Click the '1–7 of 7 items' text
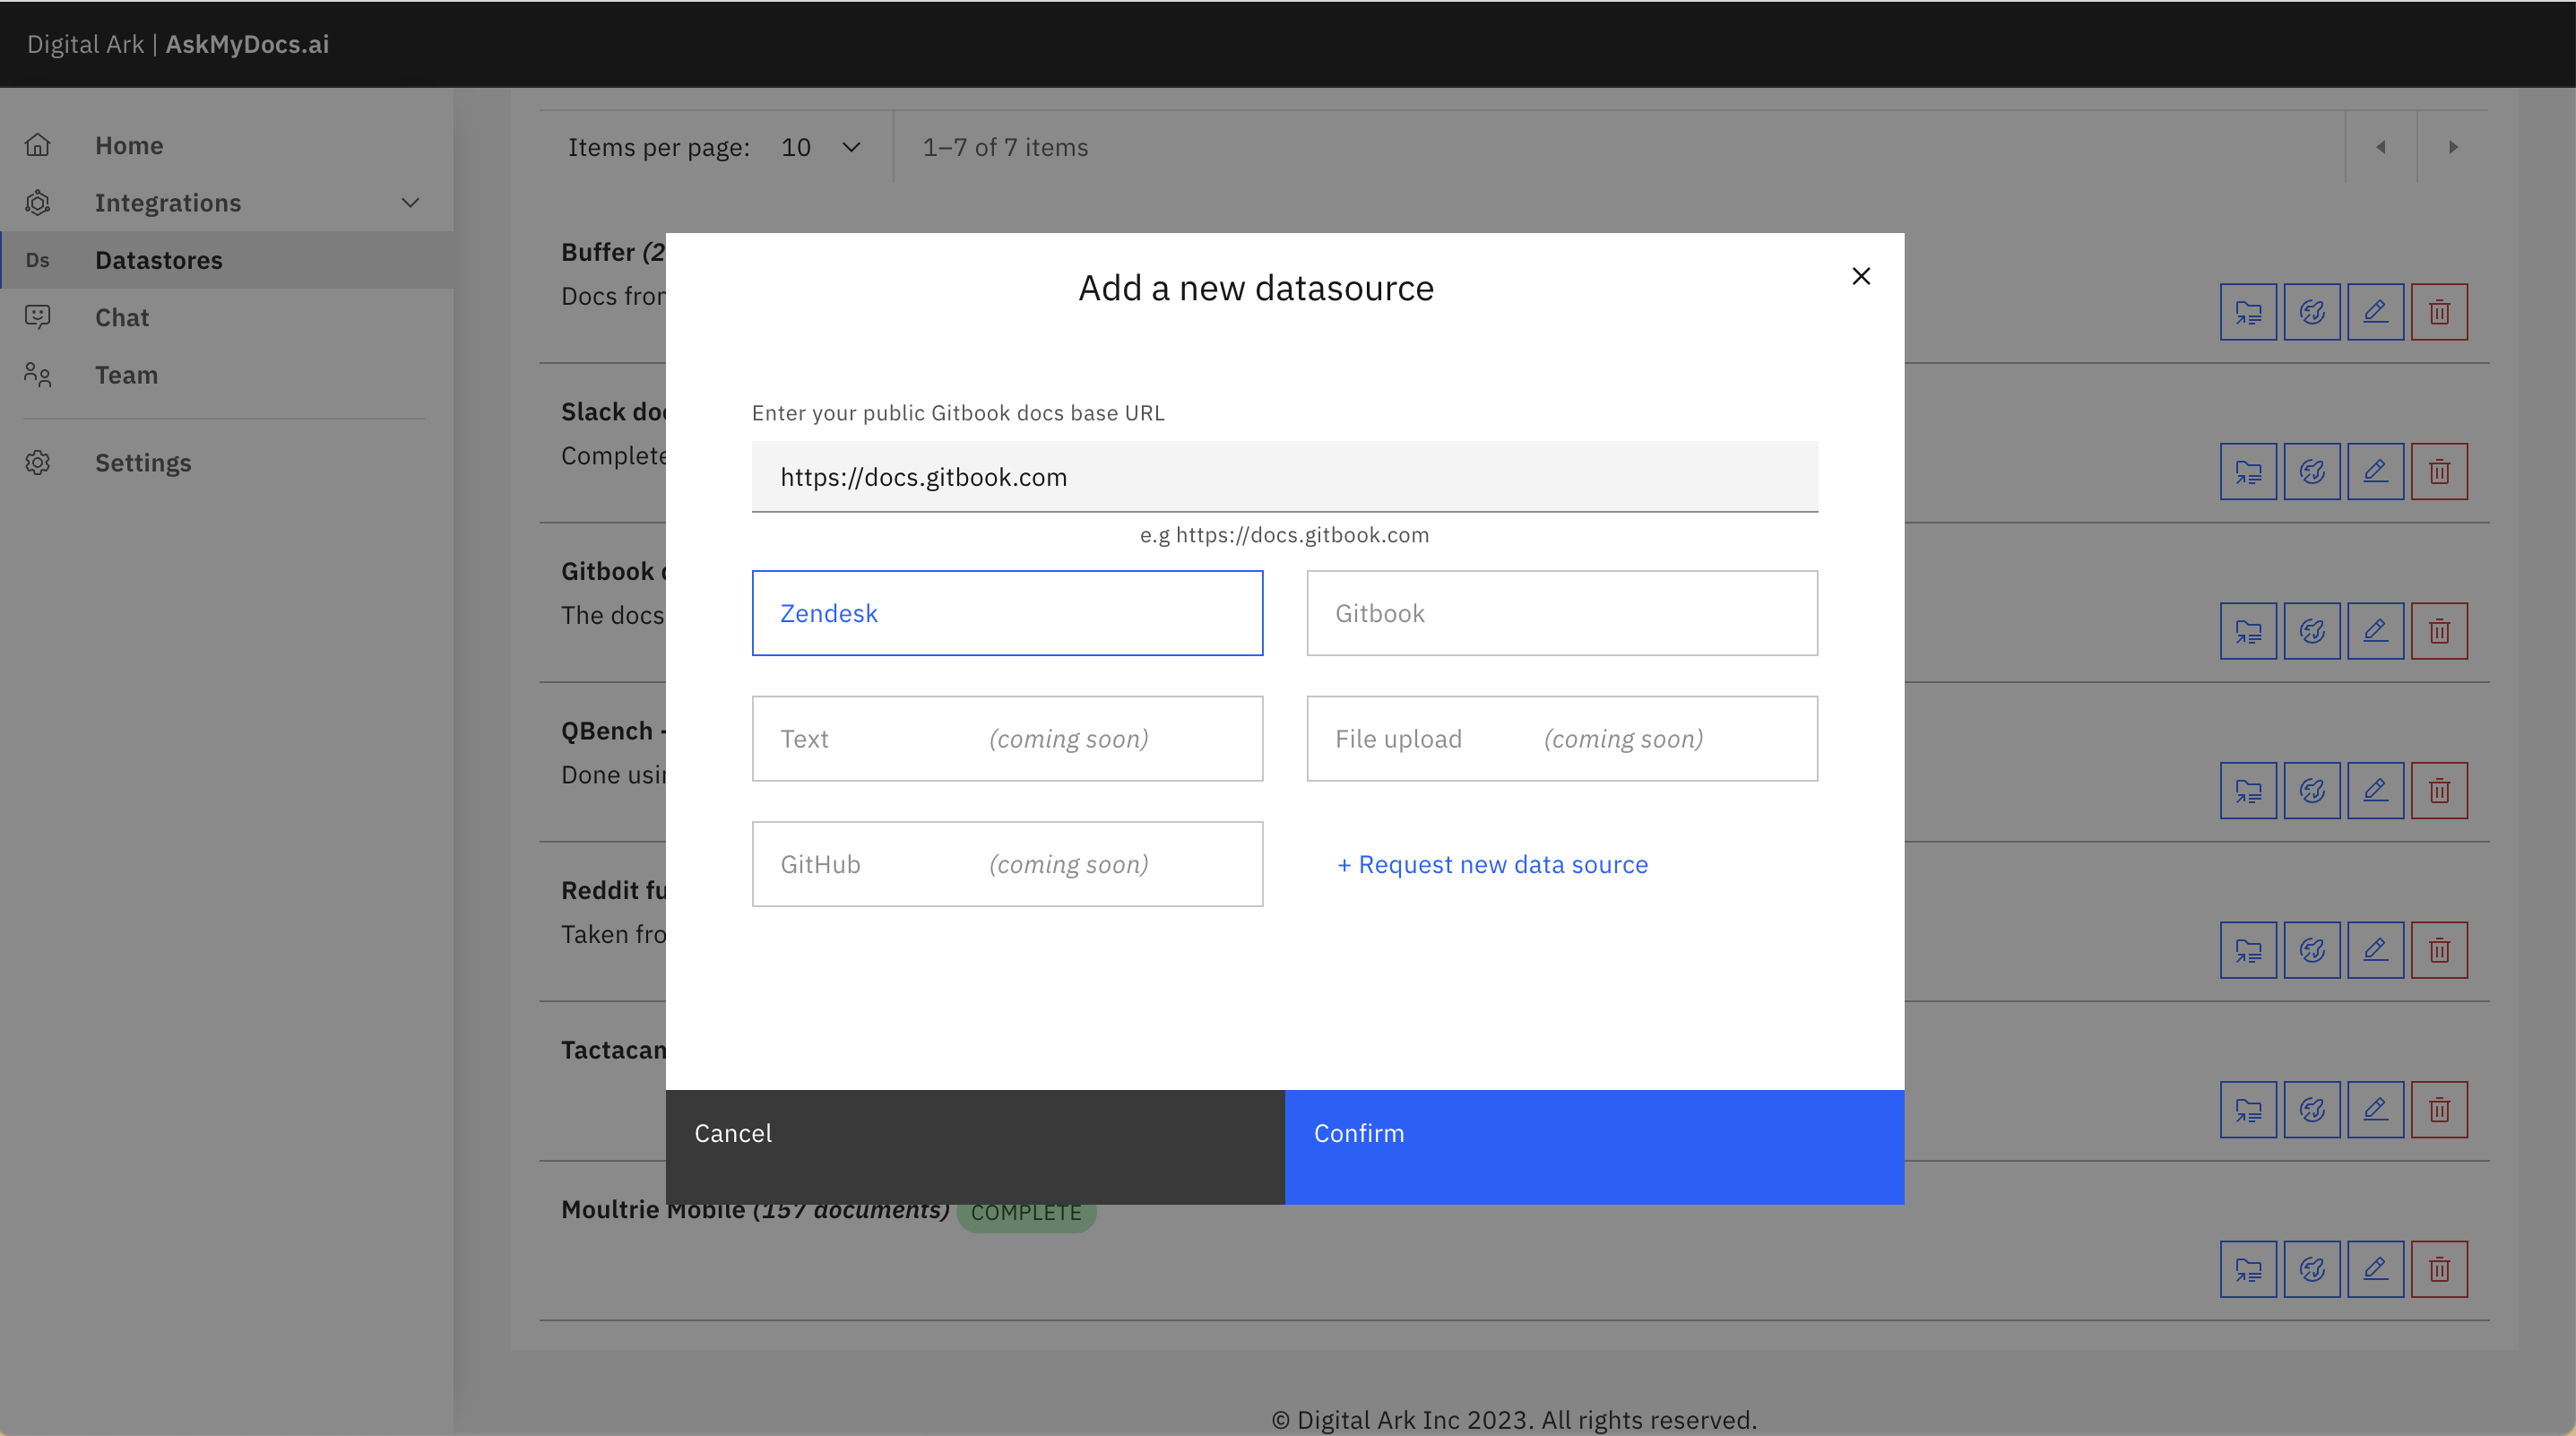The height and width of the screenshot is (1436, 2576). pyautogui.click(x=1005, y=147)
